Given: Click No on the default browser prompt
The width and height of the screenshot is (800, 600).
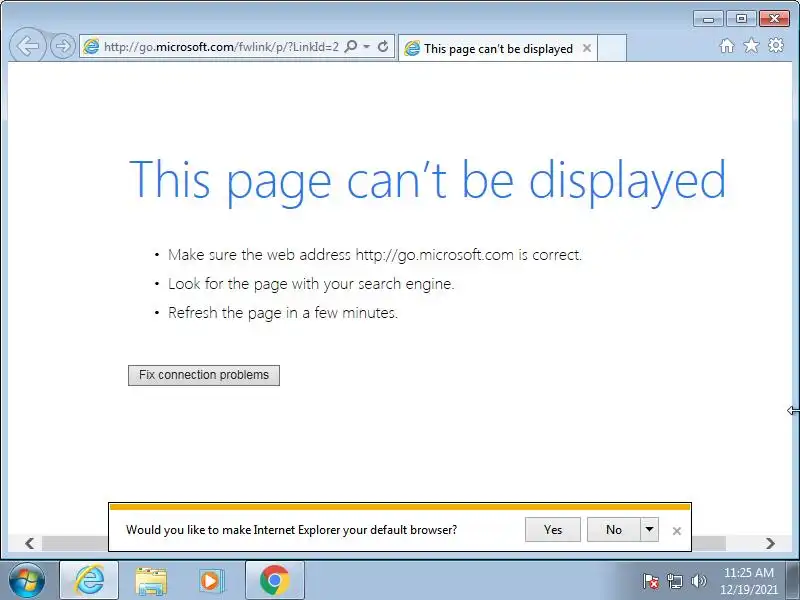Looking at the screenshot, I should click(614, 530).
